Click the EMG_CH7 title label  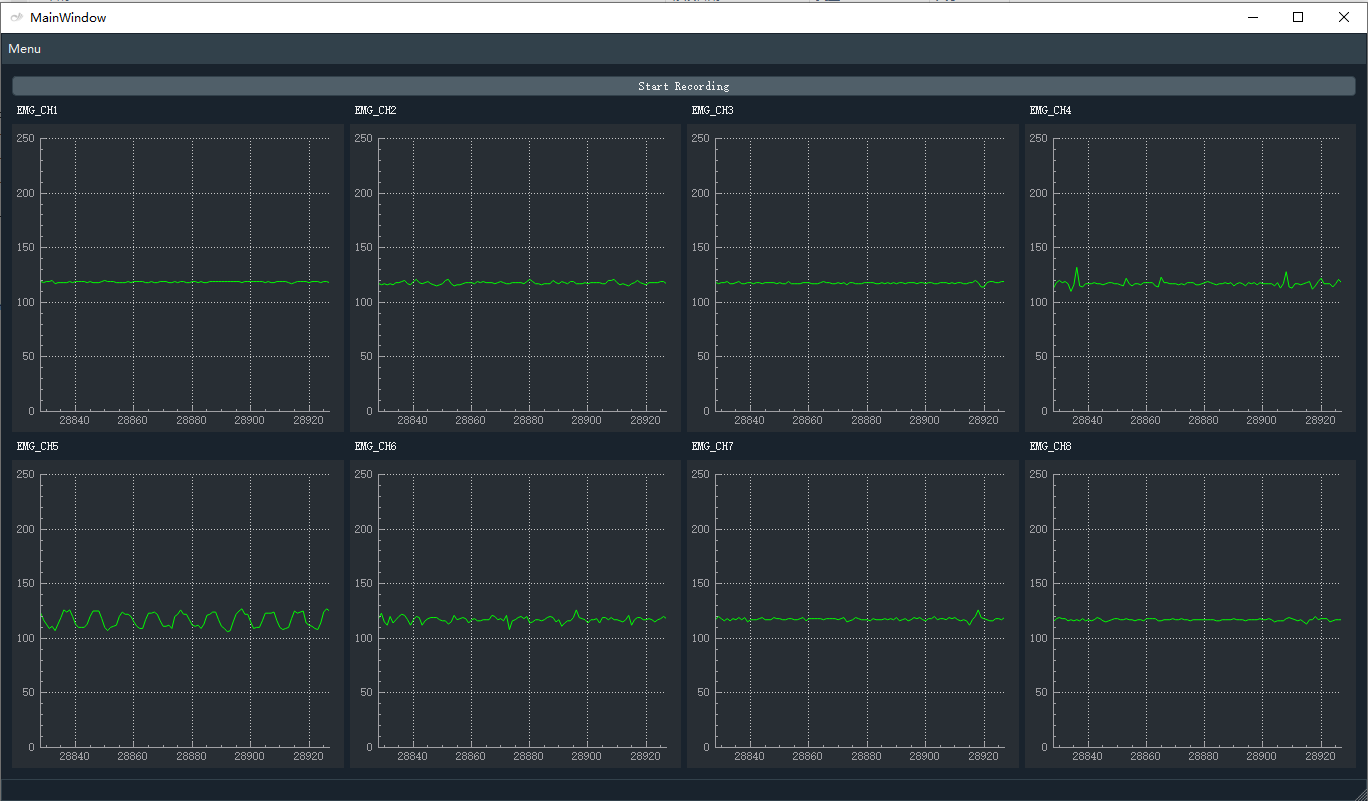click(x=712, y=446)
